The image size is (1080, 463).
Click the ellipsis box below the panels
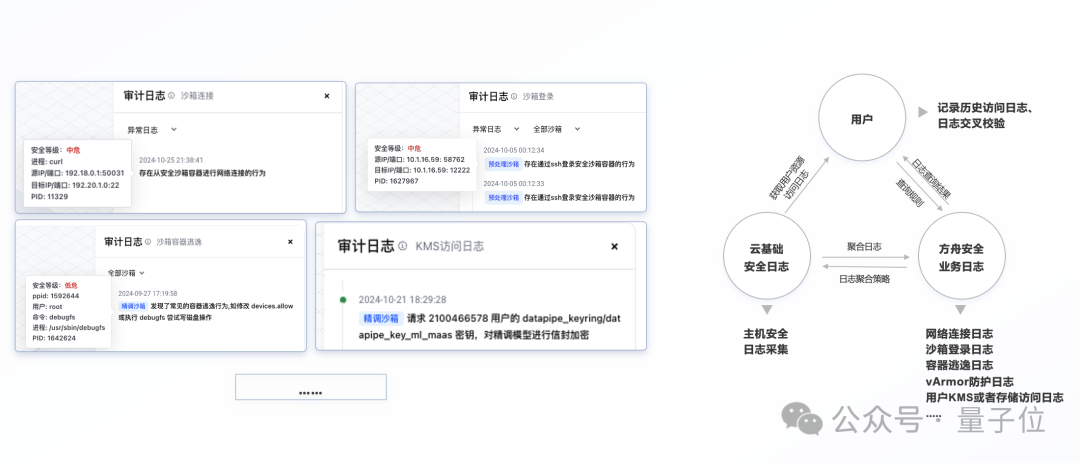pyautogui.click(x=310, y=387)
